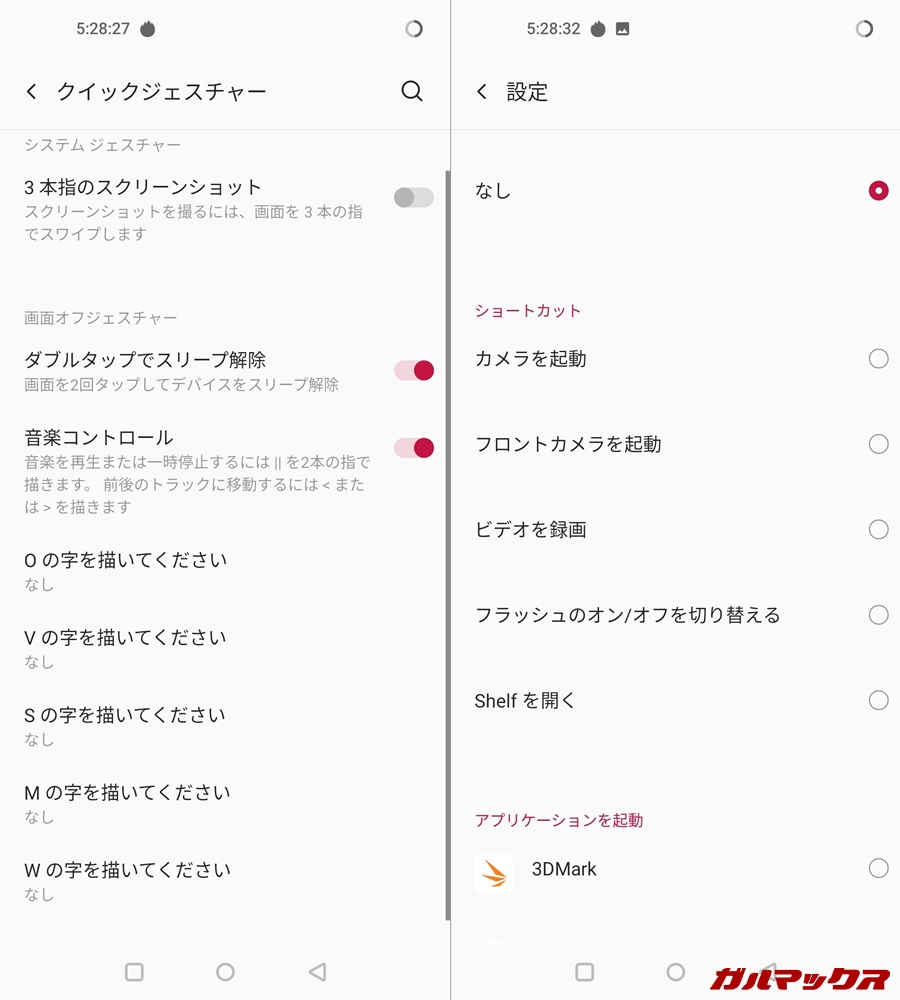Open M の字を描いてください gesture option
This screenshot has width=900, height=1000.
tap(126, 802)
